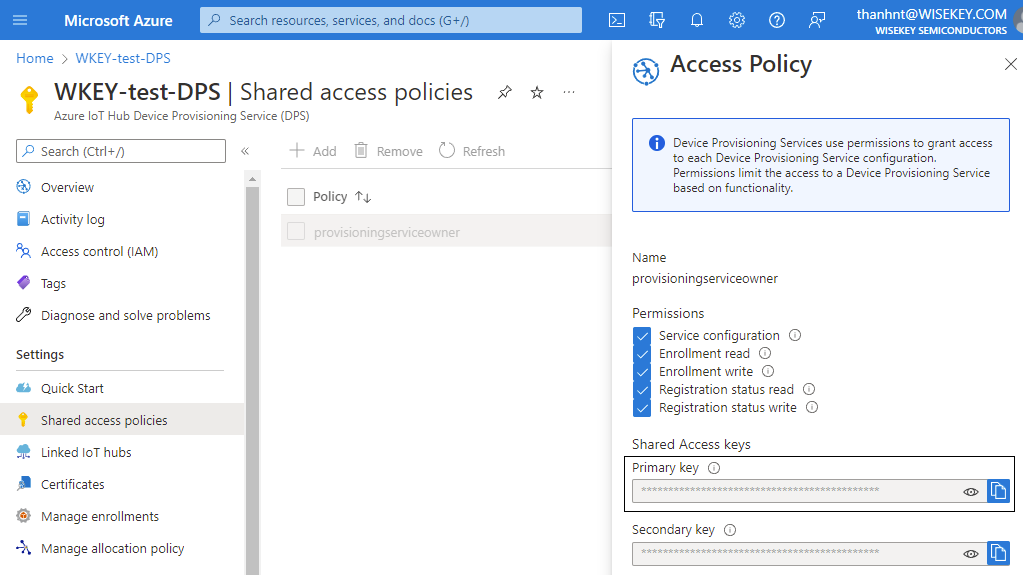Toggle Enrollment write permission checkbox
Image resolution: width=1023 pixels, height=575 pixels.
(x=642, y=372)
